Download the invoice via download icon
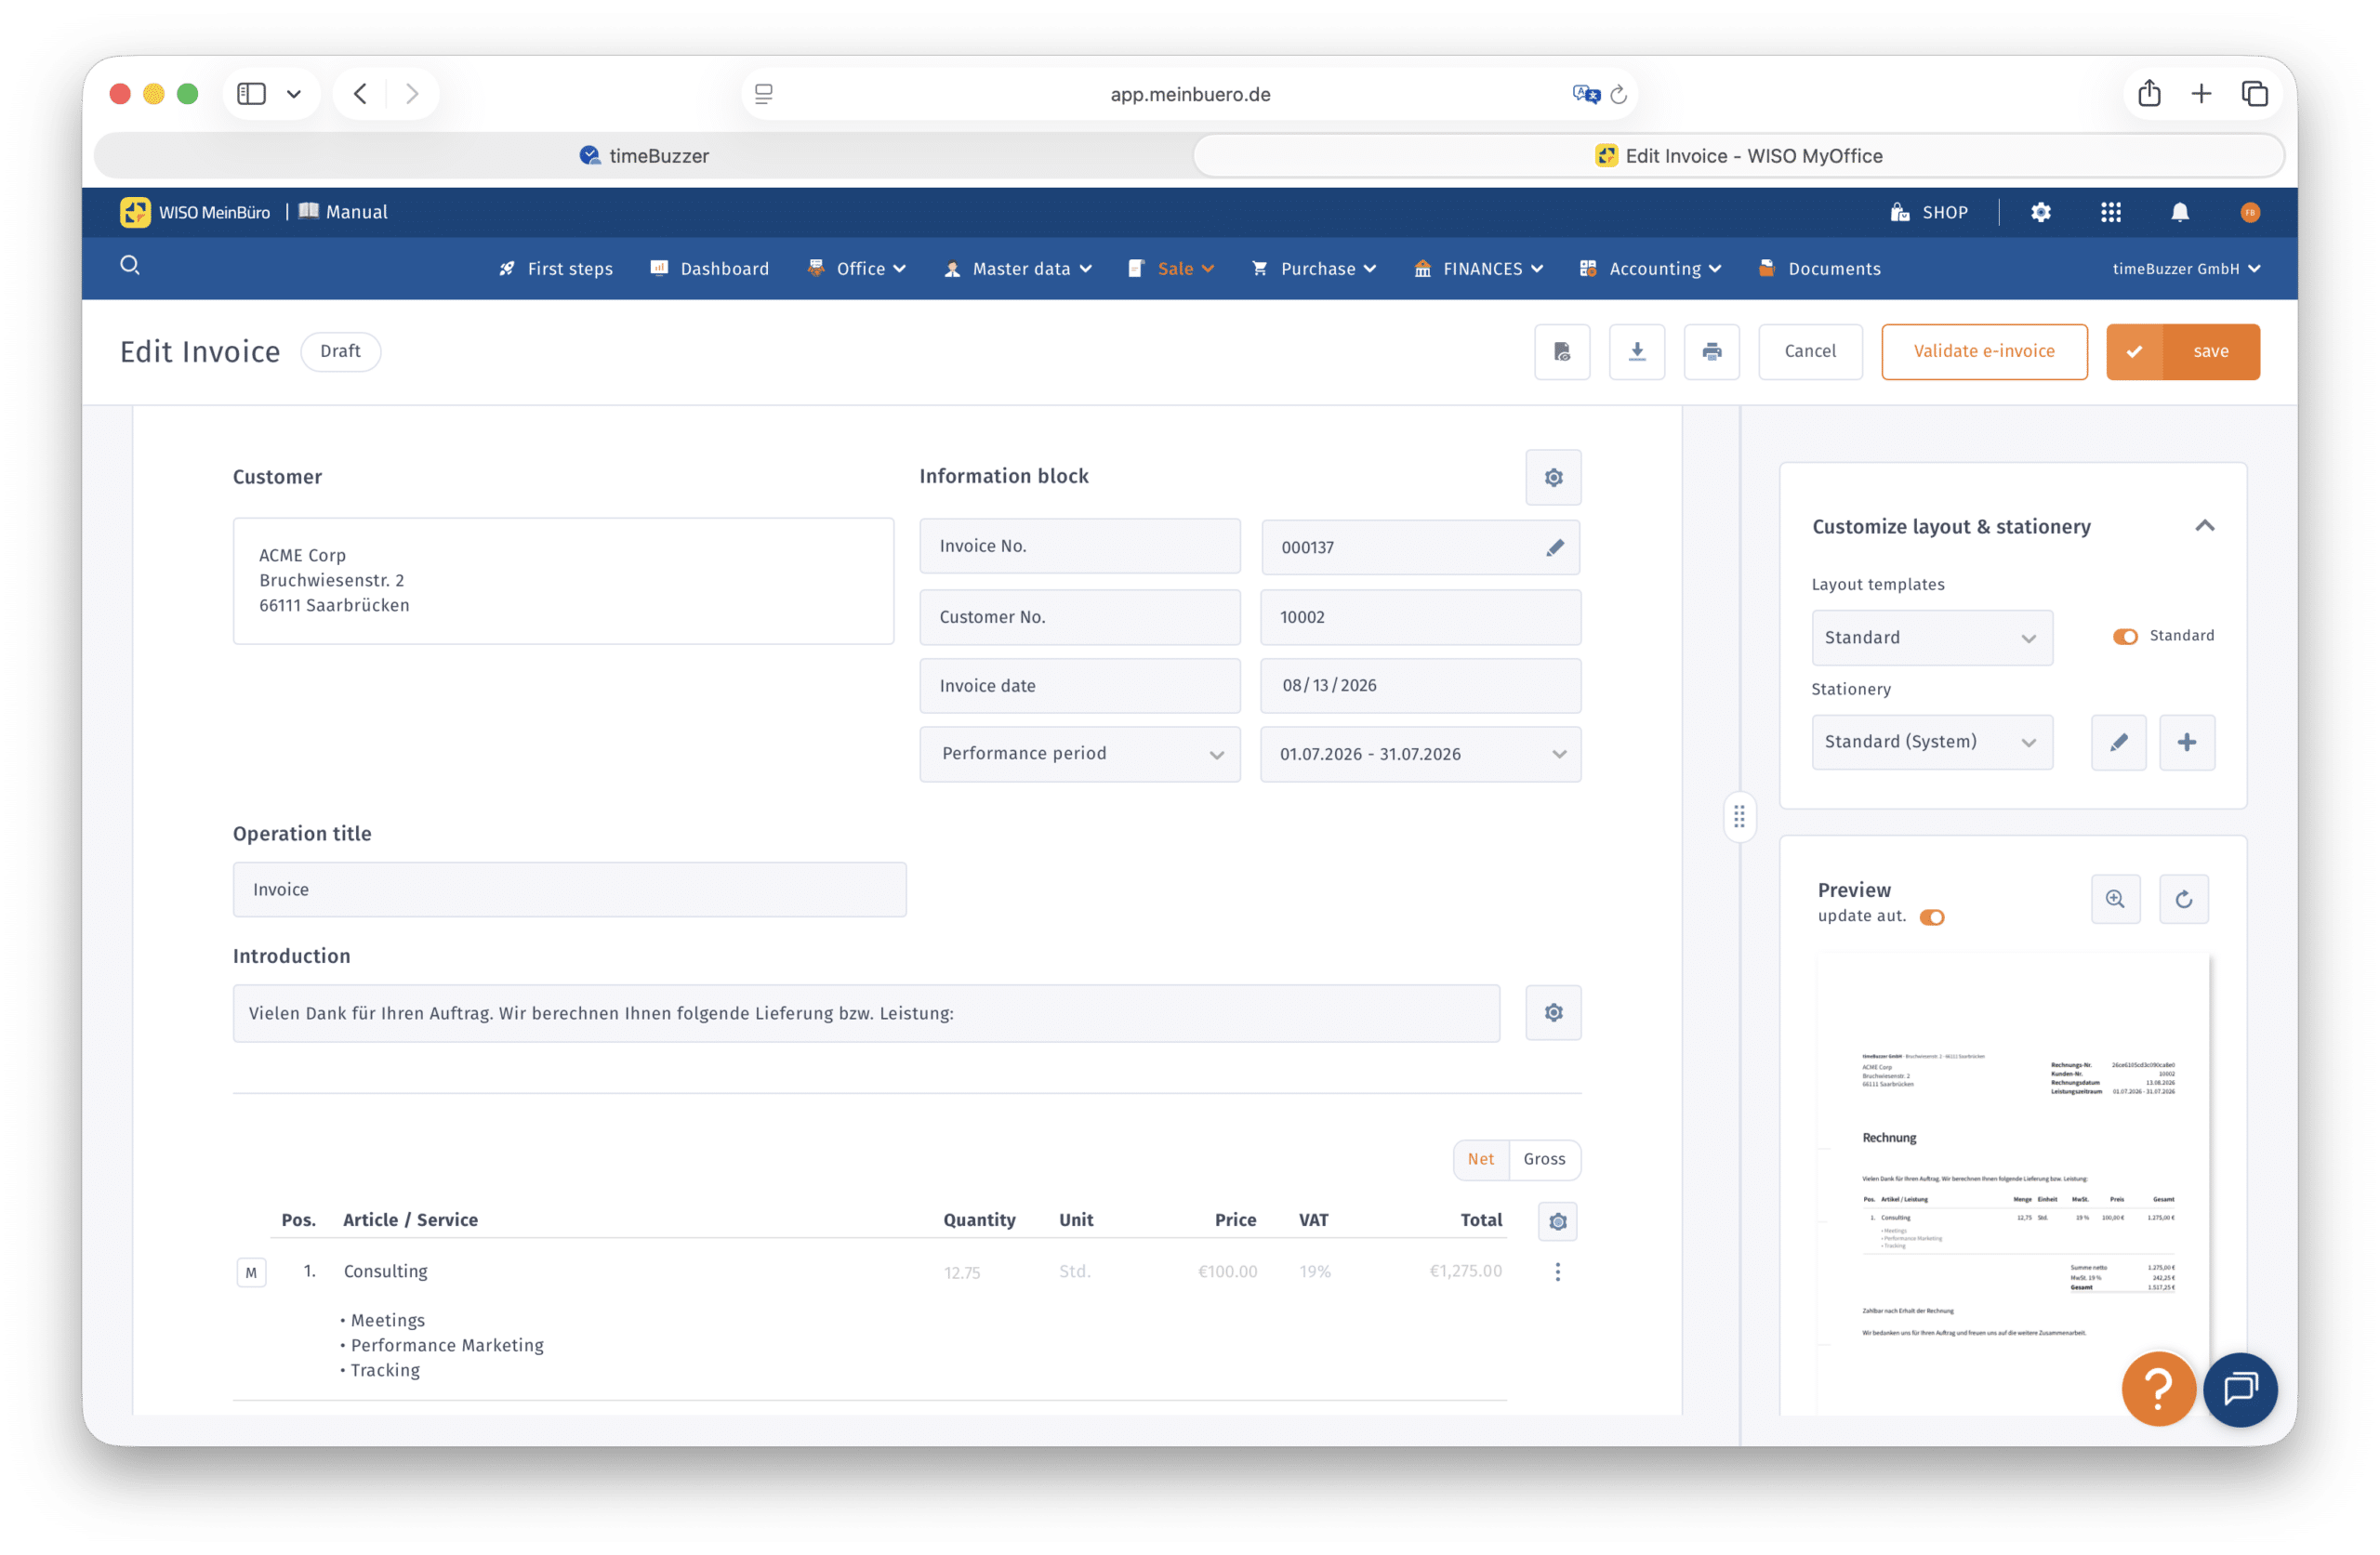The image size is (2380, 1555). 1637,351
